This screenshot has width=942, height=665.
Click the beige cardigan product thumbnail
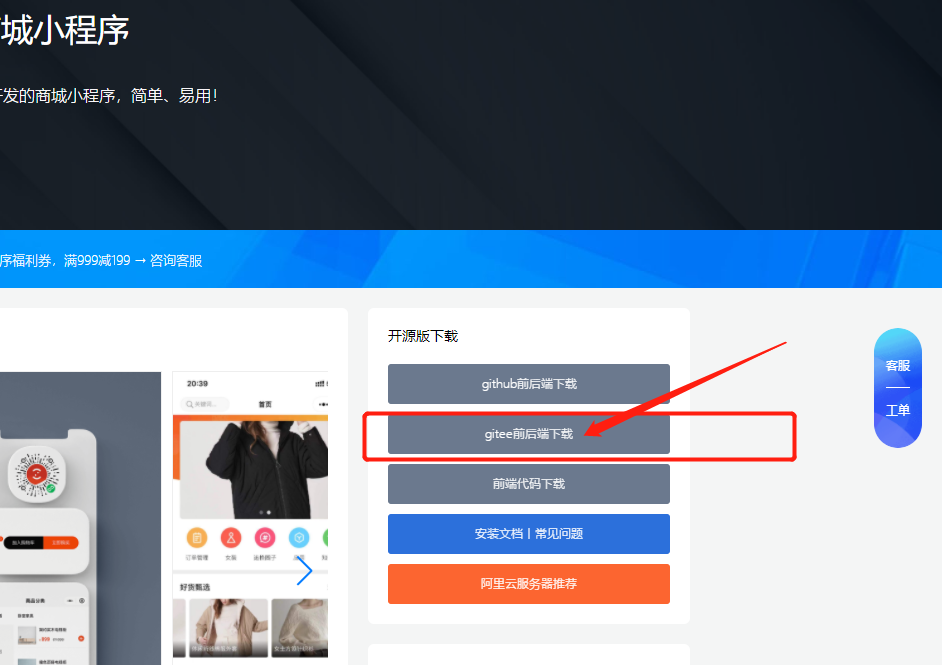pos(228,628)
